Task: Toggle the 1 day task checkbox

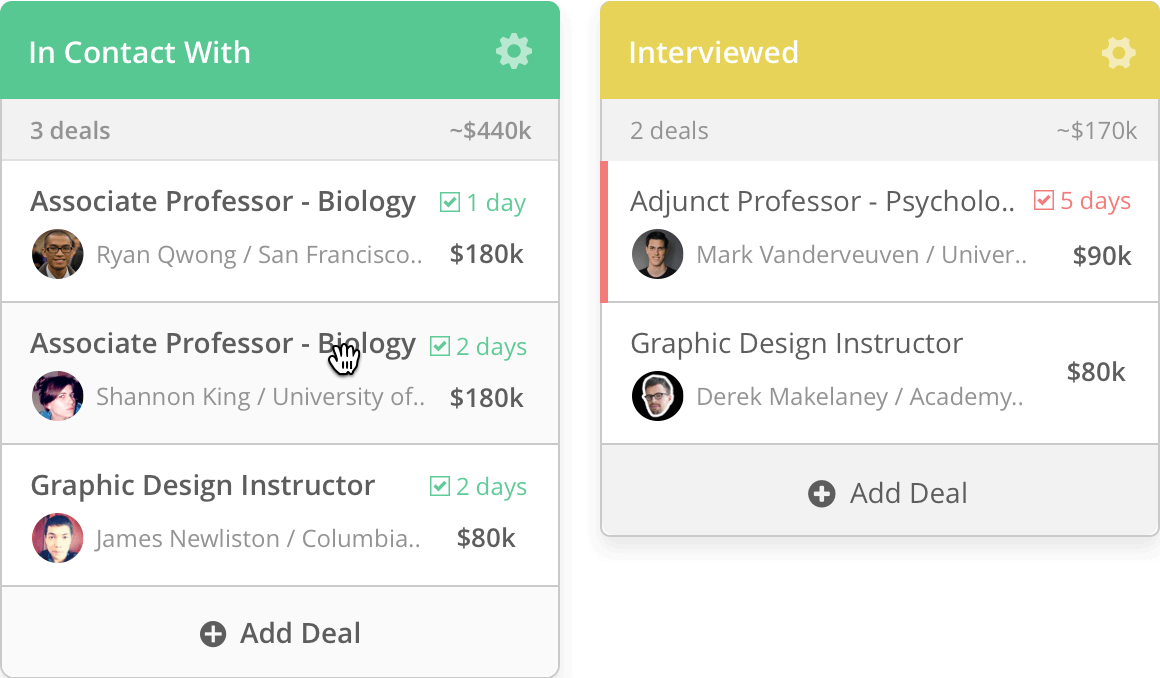Action: point(449,202)
